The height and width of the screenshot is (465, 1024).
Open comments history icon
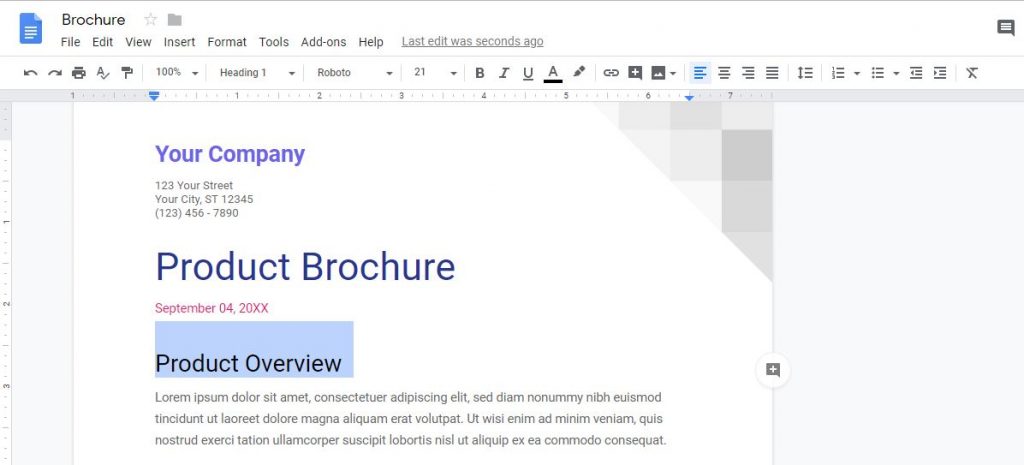pyautogui.click(x=1006, y=27)
